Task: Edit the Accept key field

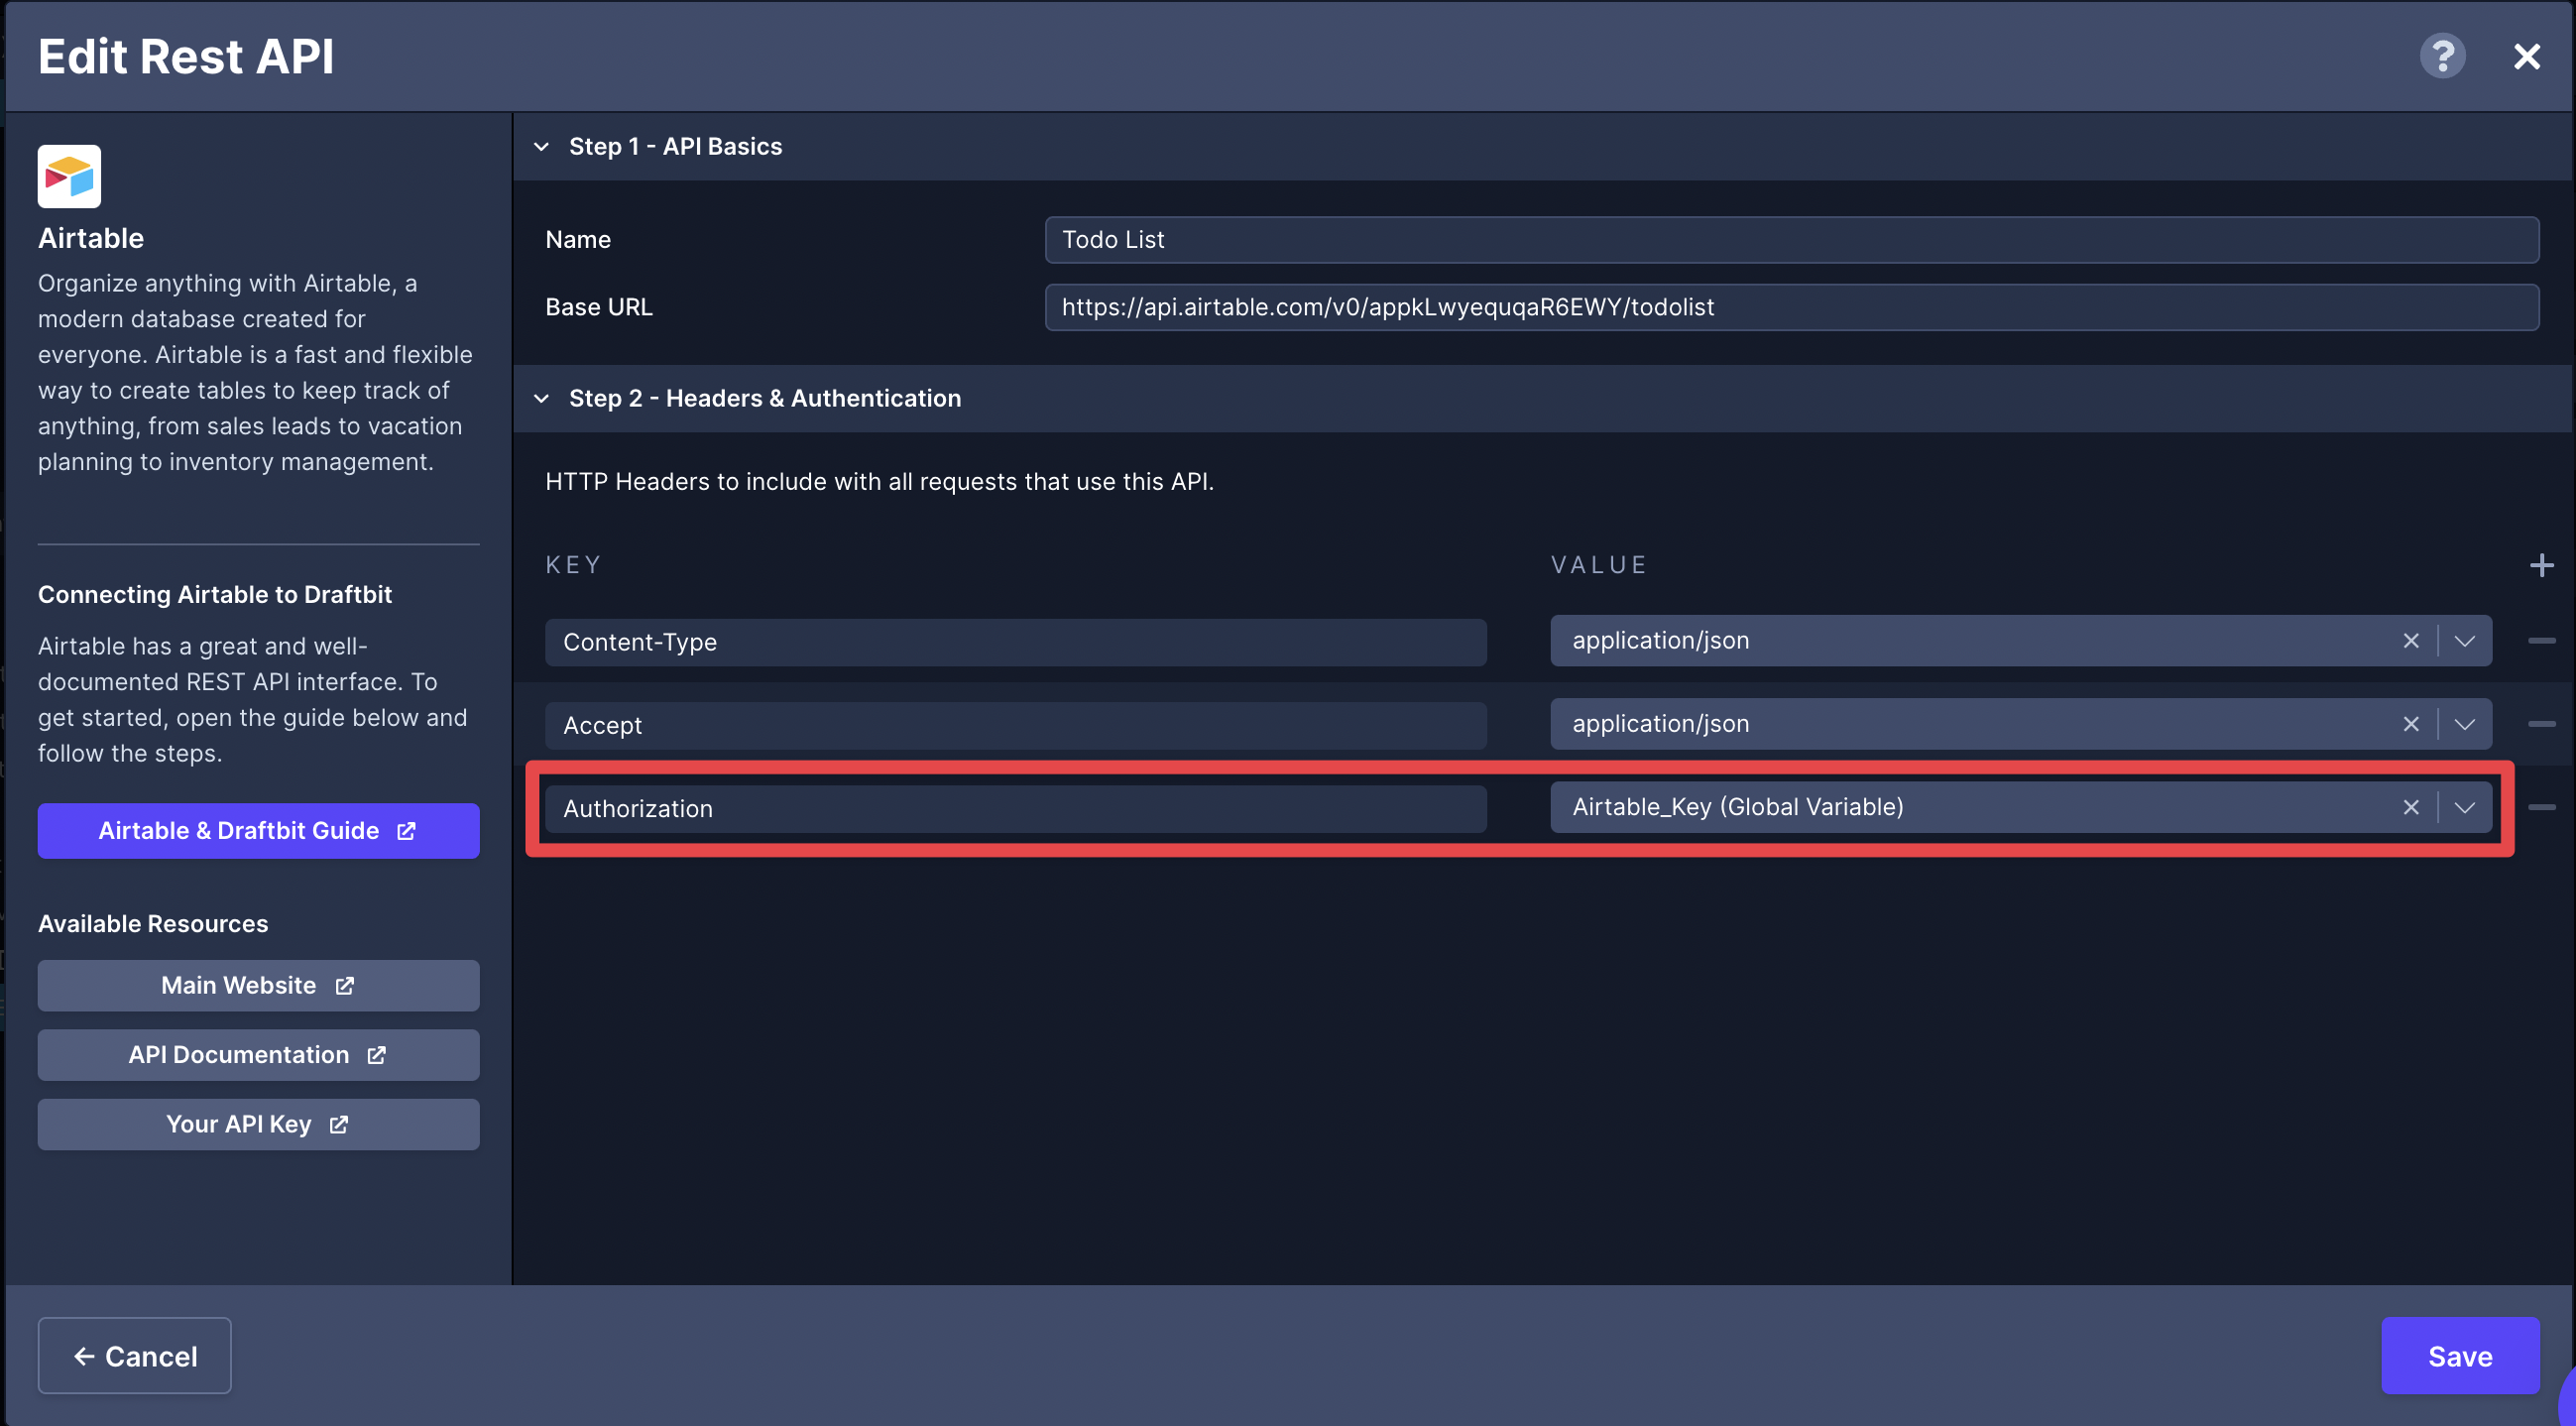Action: [1015, 725]
